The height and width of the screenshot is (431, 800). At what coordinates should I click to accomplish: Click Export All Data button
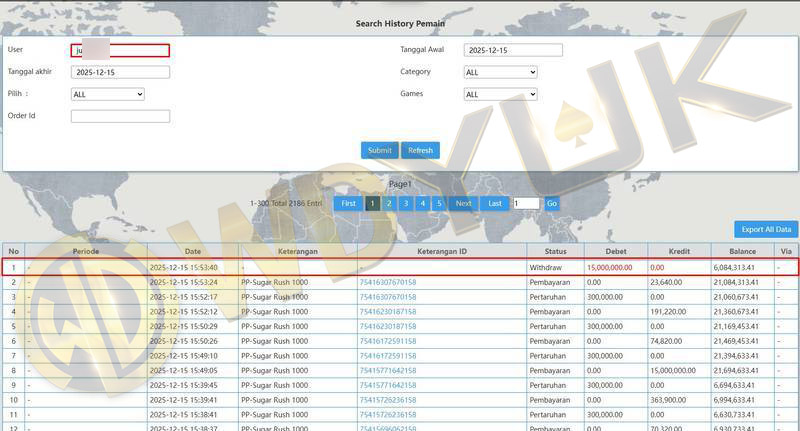pyautogui.click(x=766, y=229)
